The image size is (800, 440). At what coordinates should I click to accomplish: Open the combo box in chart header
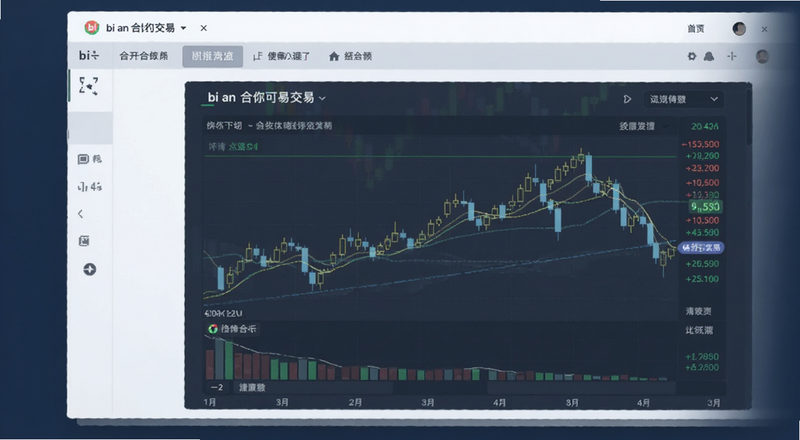click(684, 99)
